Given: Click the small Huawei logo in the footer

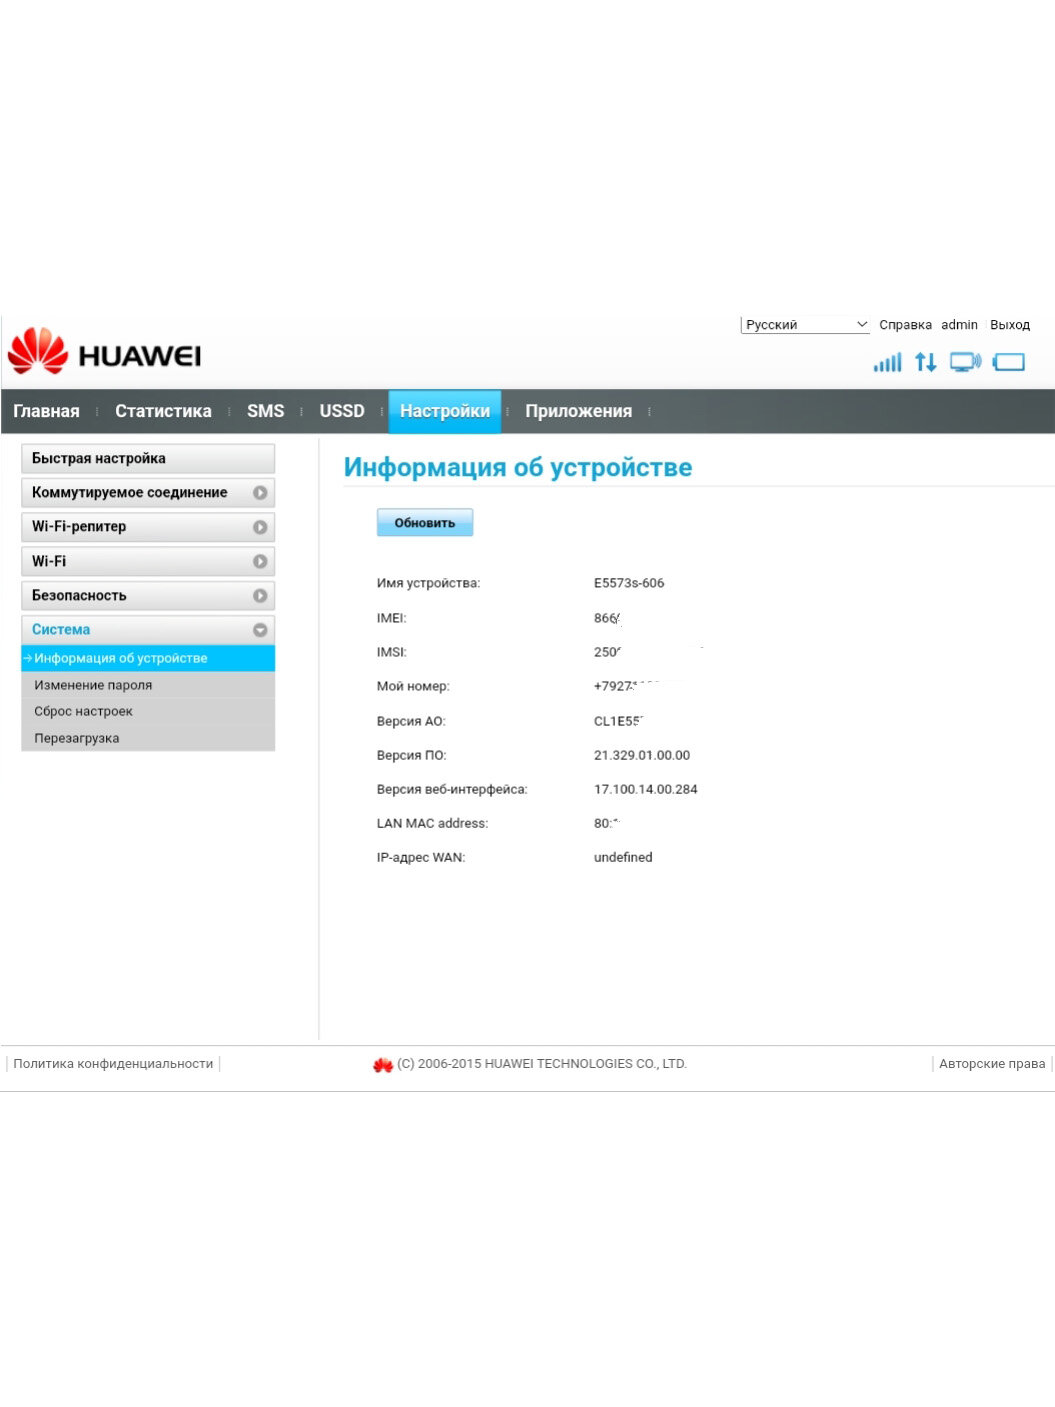Looking at the screenshot, I should [x=382, y=1065].
